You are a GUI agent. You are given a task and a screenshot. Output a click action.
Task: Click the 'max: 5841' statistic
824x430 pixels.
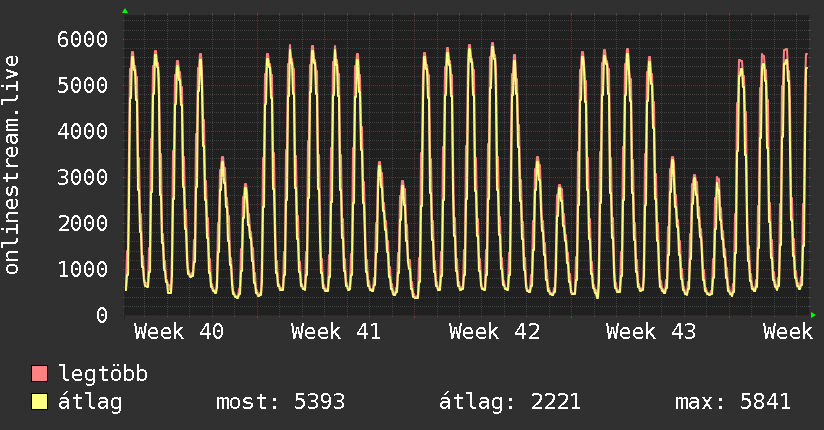click(x=733, y=402)
